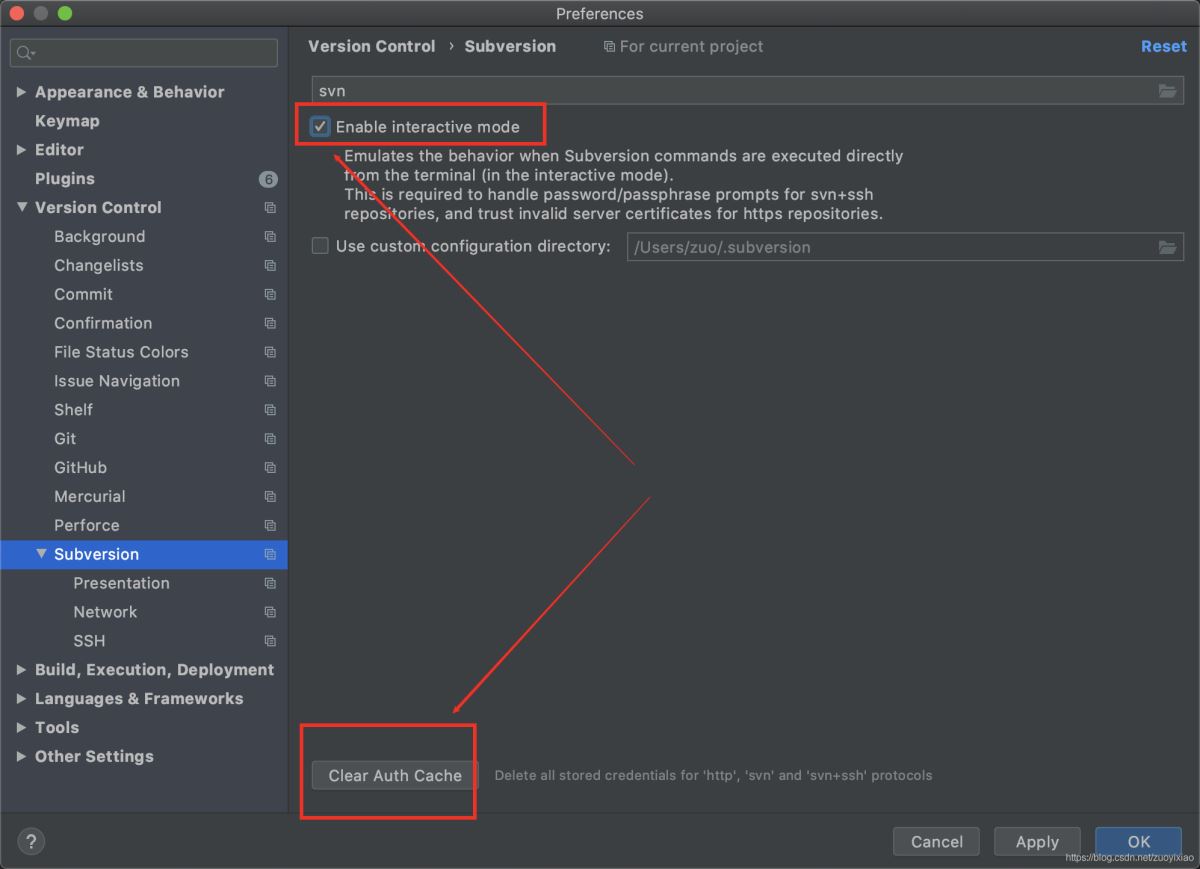The image size is (1200, 869).
Task: Open the Plugins settings page
Action: point(65,179)
